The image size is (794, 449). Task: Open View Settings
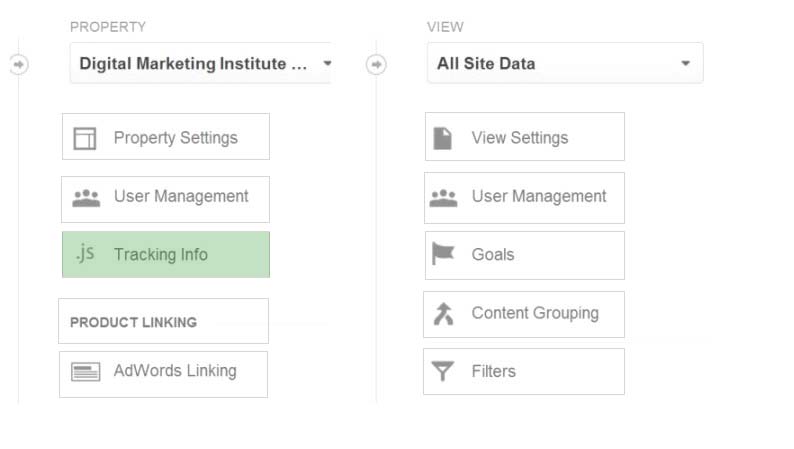point(525,137)
